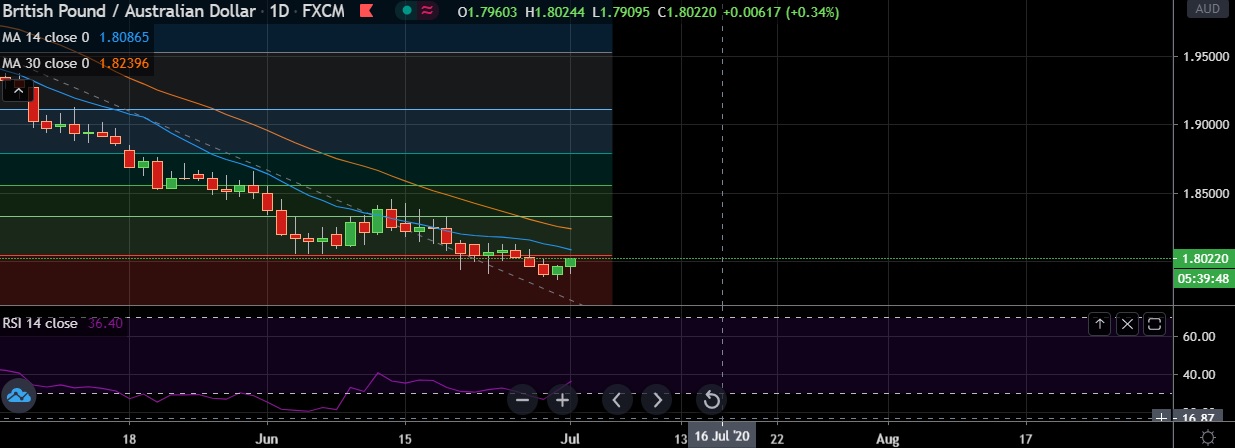Open AUD currency selector on price axis
1235x448 pixels.
(1207, 9)
